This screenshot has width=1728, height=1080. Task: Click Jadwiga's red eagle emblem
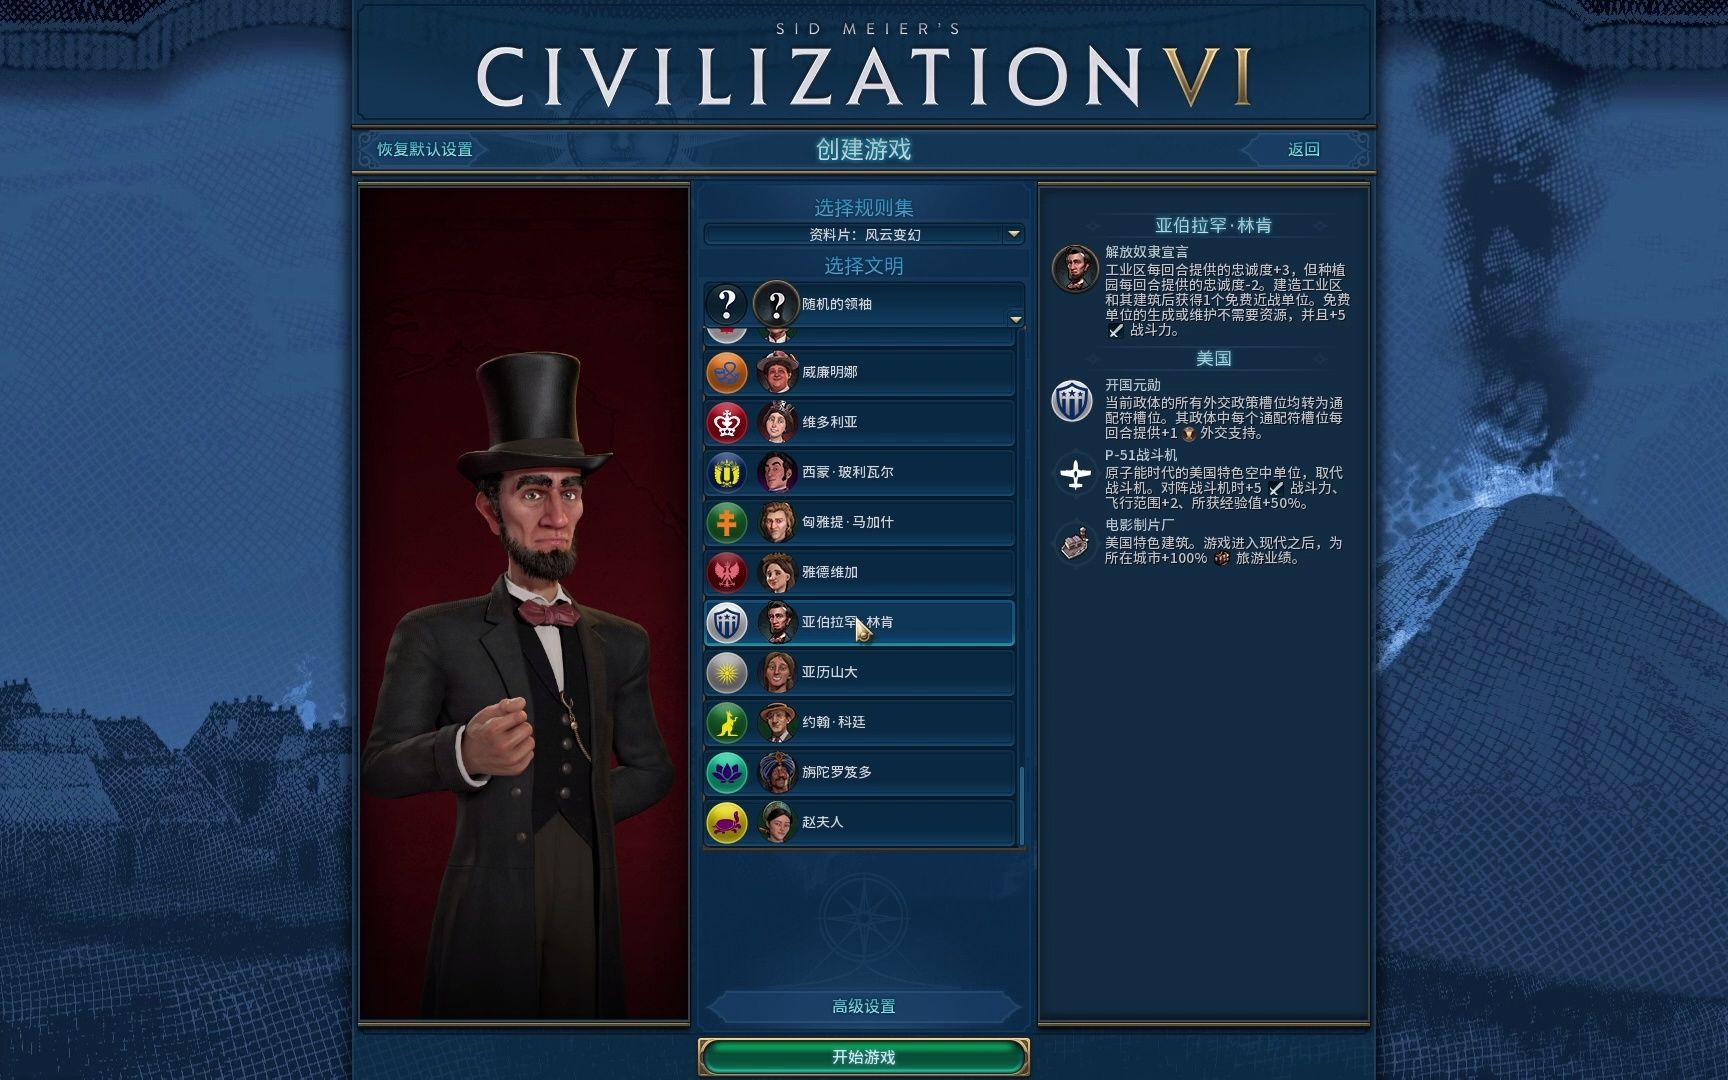click(727, 572)
